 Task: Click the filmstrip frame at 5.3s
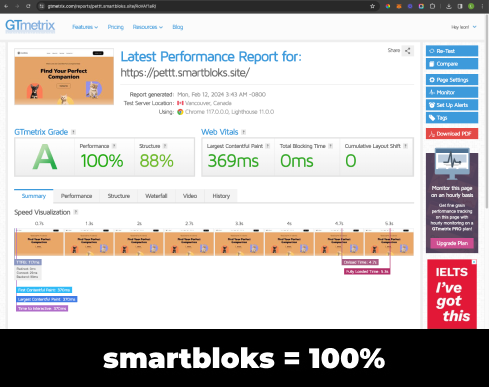389,242
